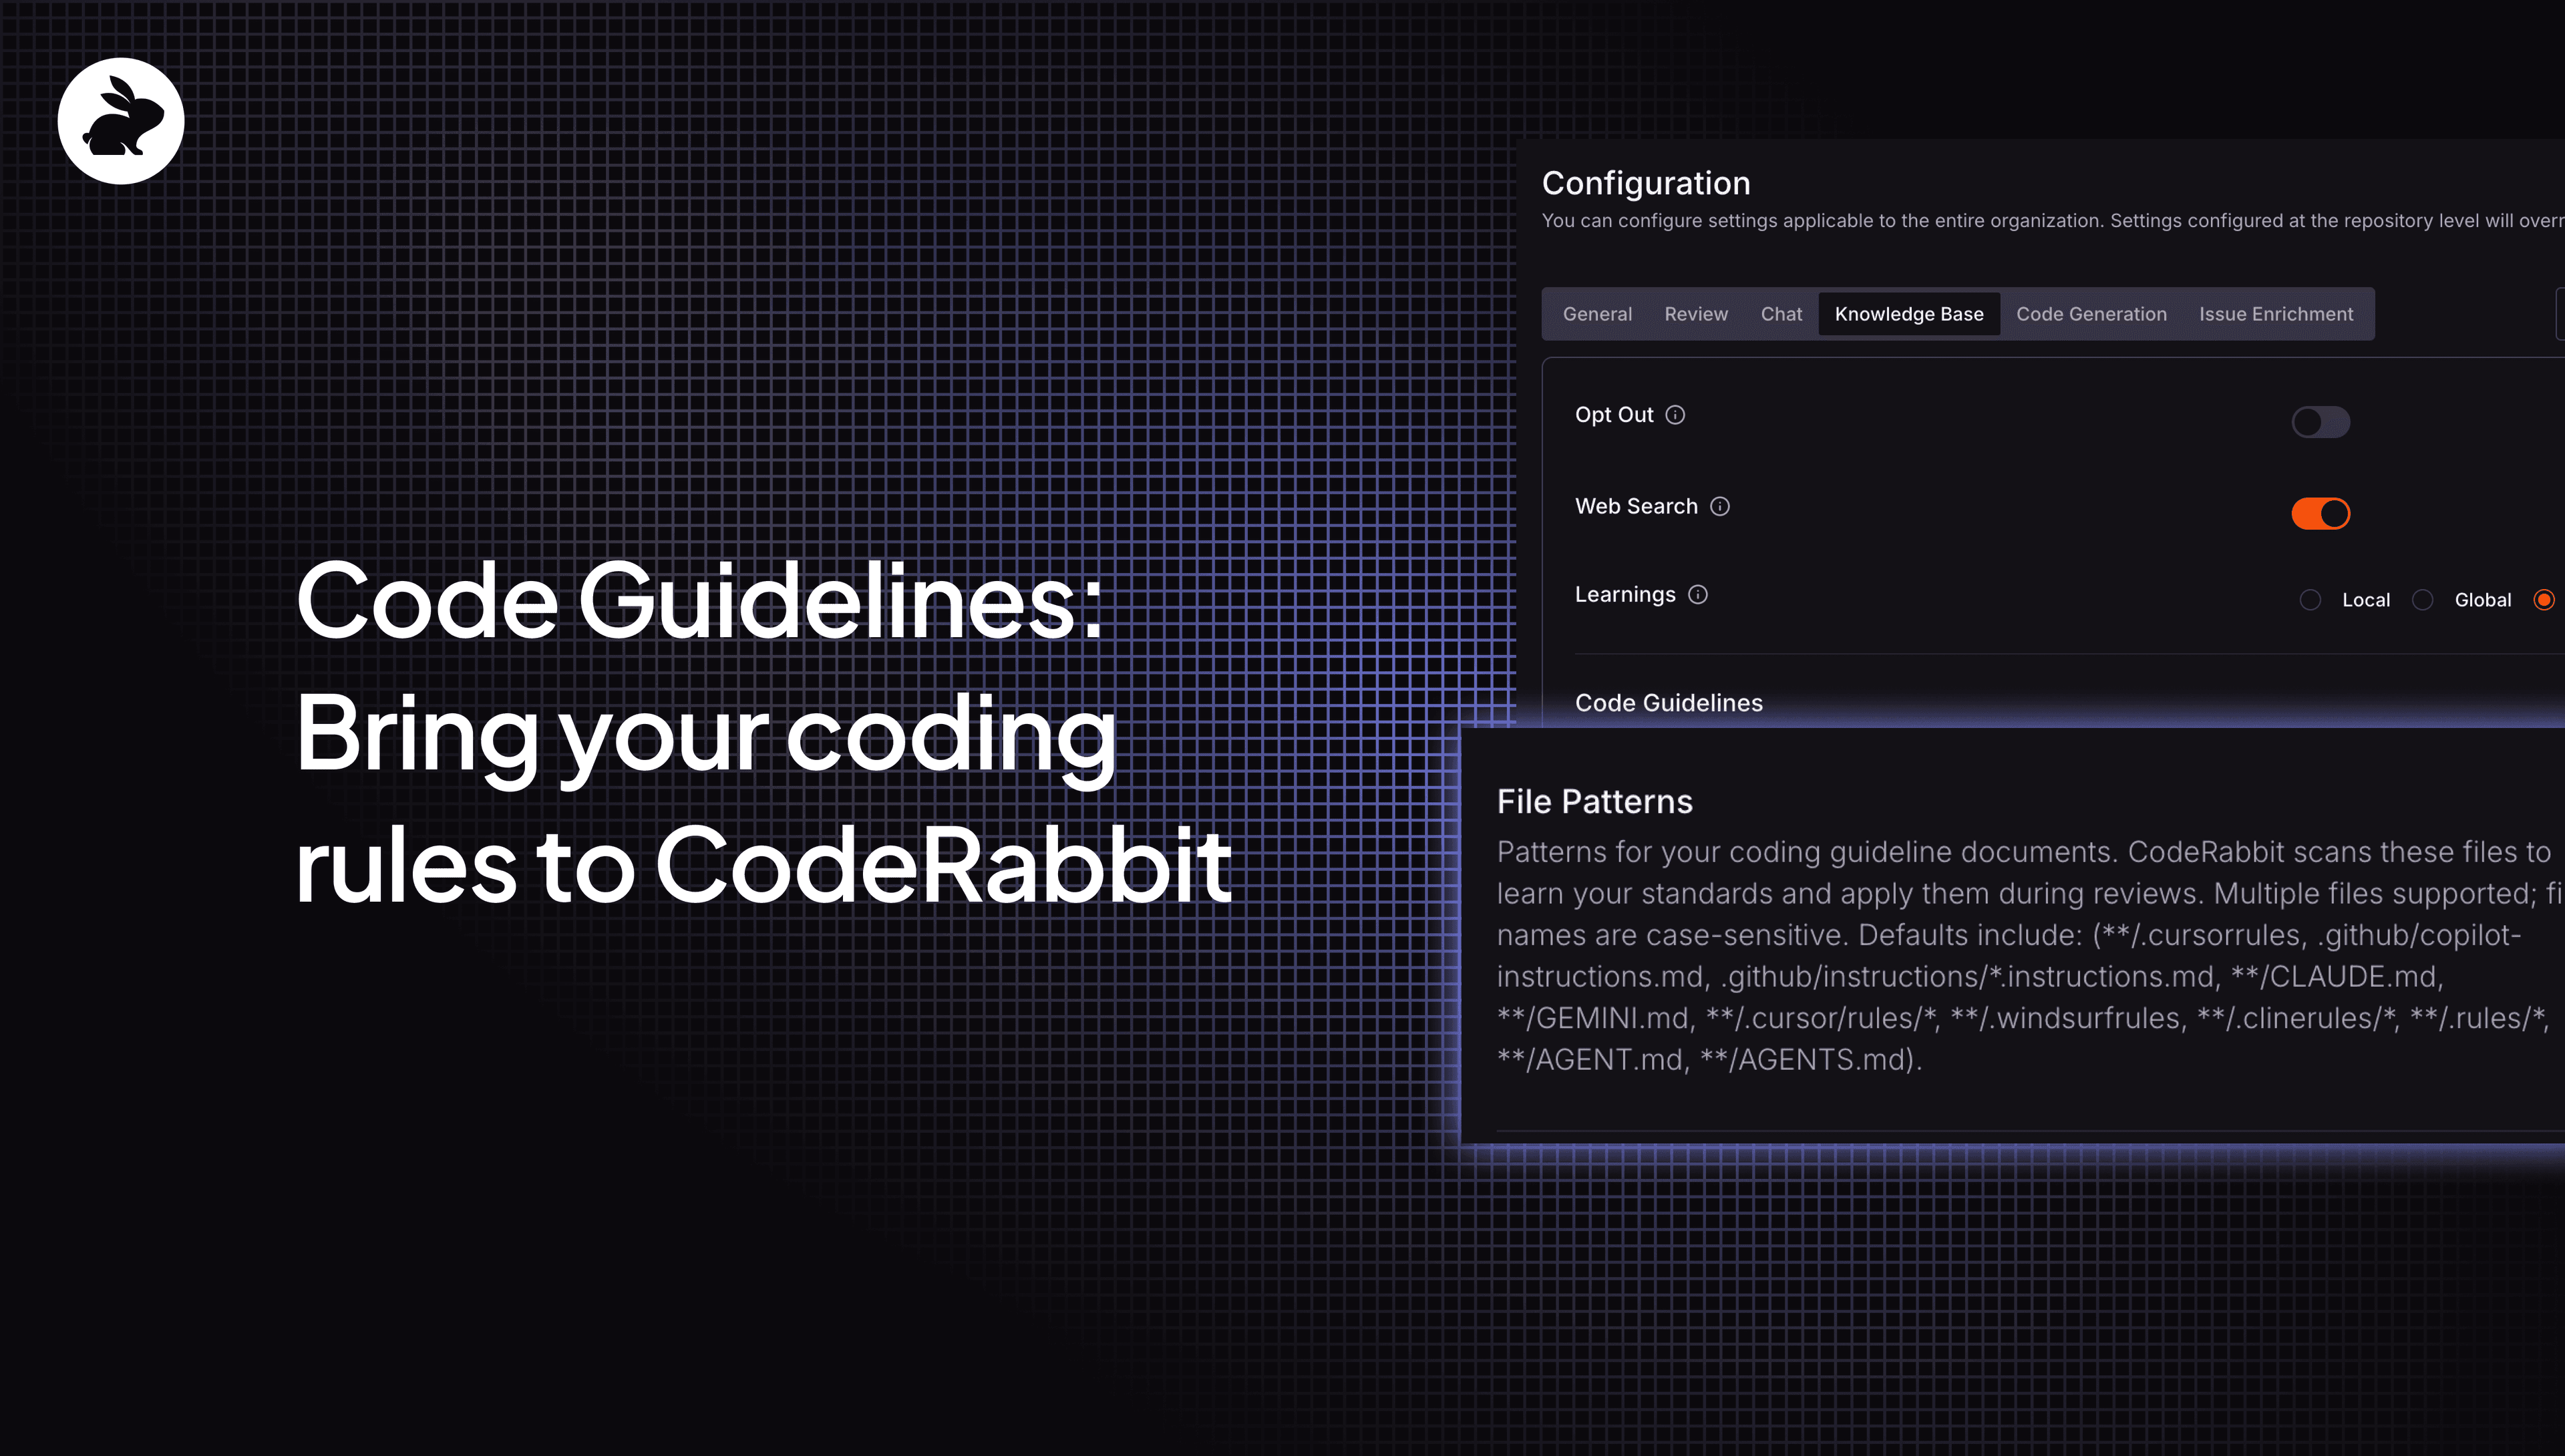
Task: Choose the Global learnings radio option
Action: (2422, 600)
